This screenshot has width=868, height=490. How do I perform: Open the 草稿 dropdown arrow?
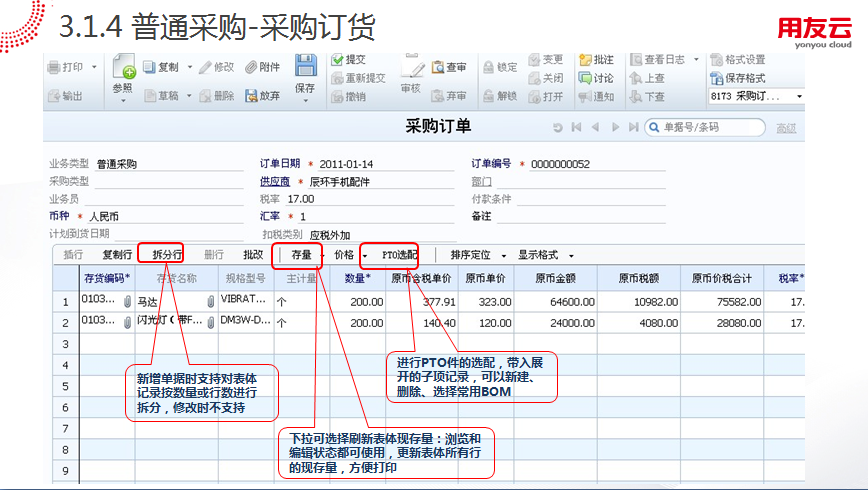[x=189, y=96]
